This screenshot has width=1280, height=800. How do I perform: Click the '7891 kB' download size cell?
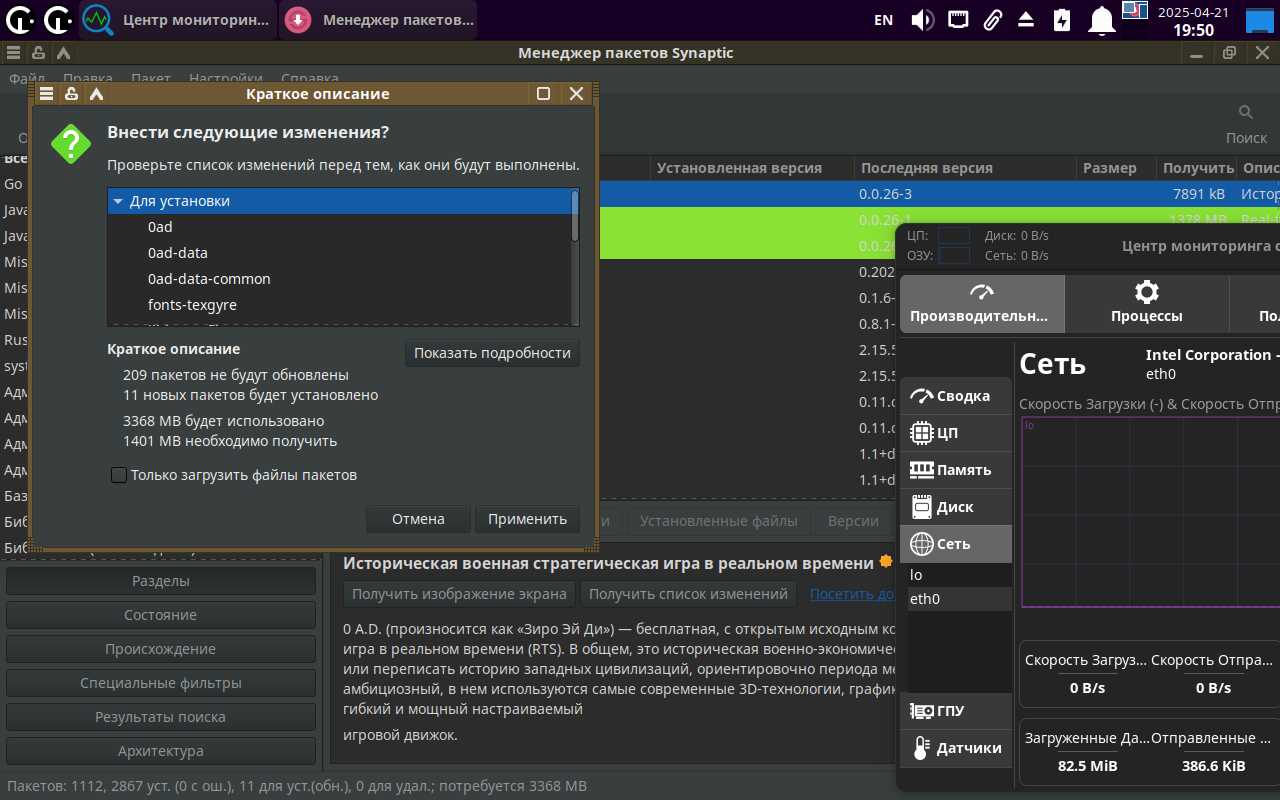[1199, 194]
